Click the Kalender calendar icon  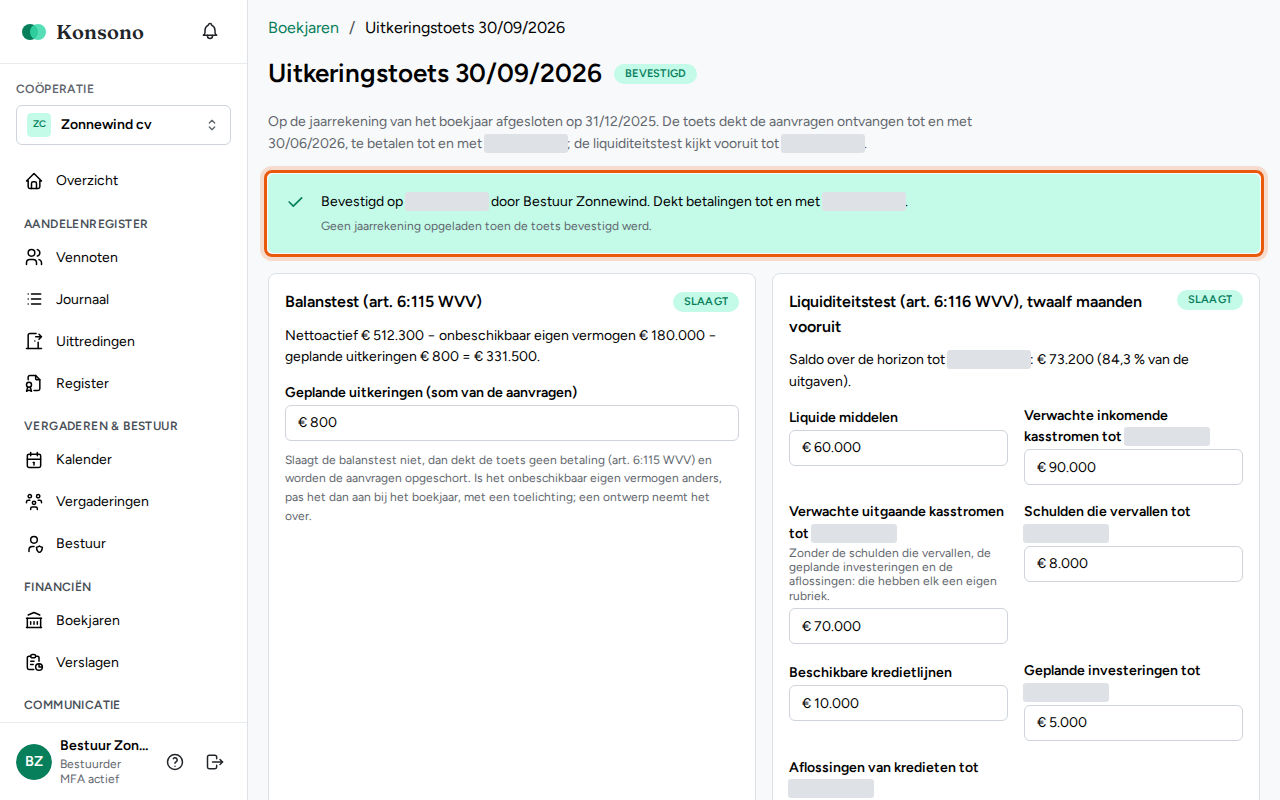[34, 460]
